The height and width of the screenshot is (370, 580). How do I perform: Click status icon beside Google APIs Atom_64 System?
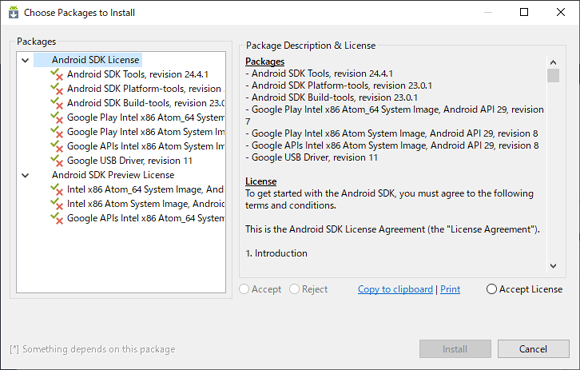click(57, 218)
